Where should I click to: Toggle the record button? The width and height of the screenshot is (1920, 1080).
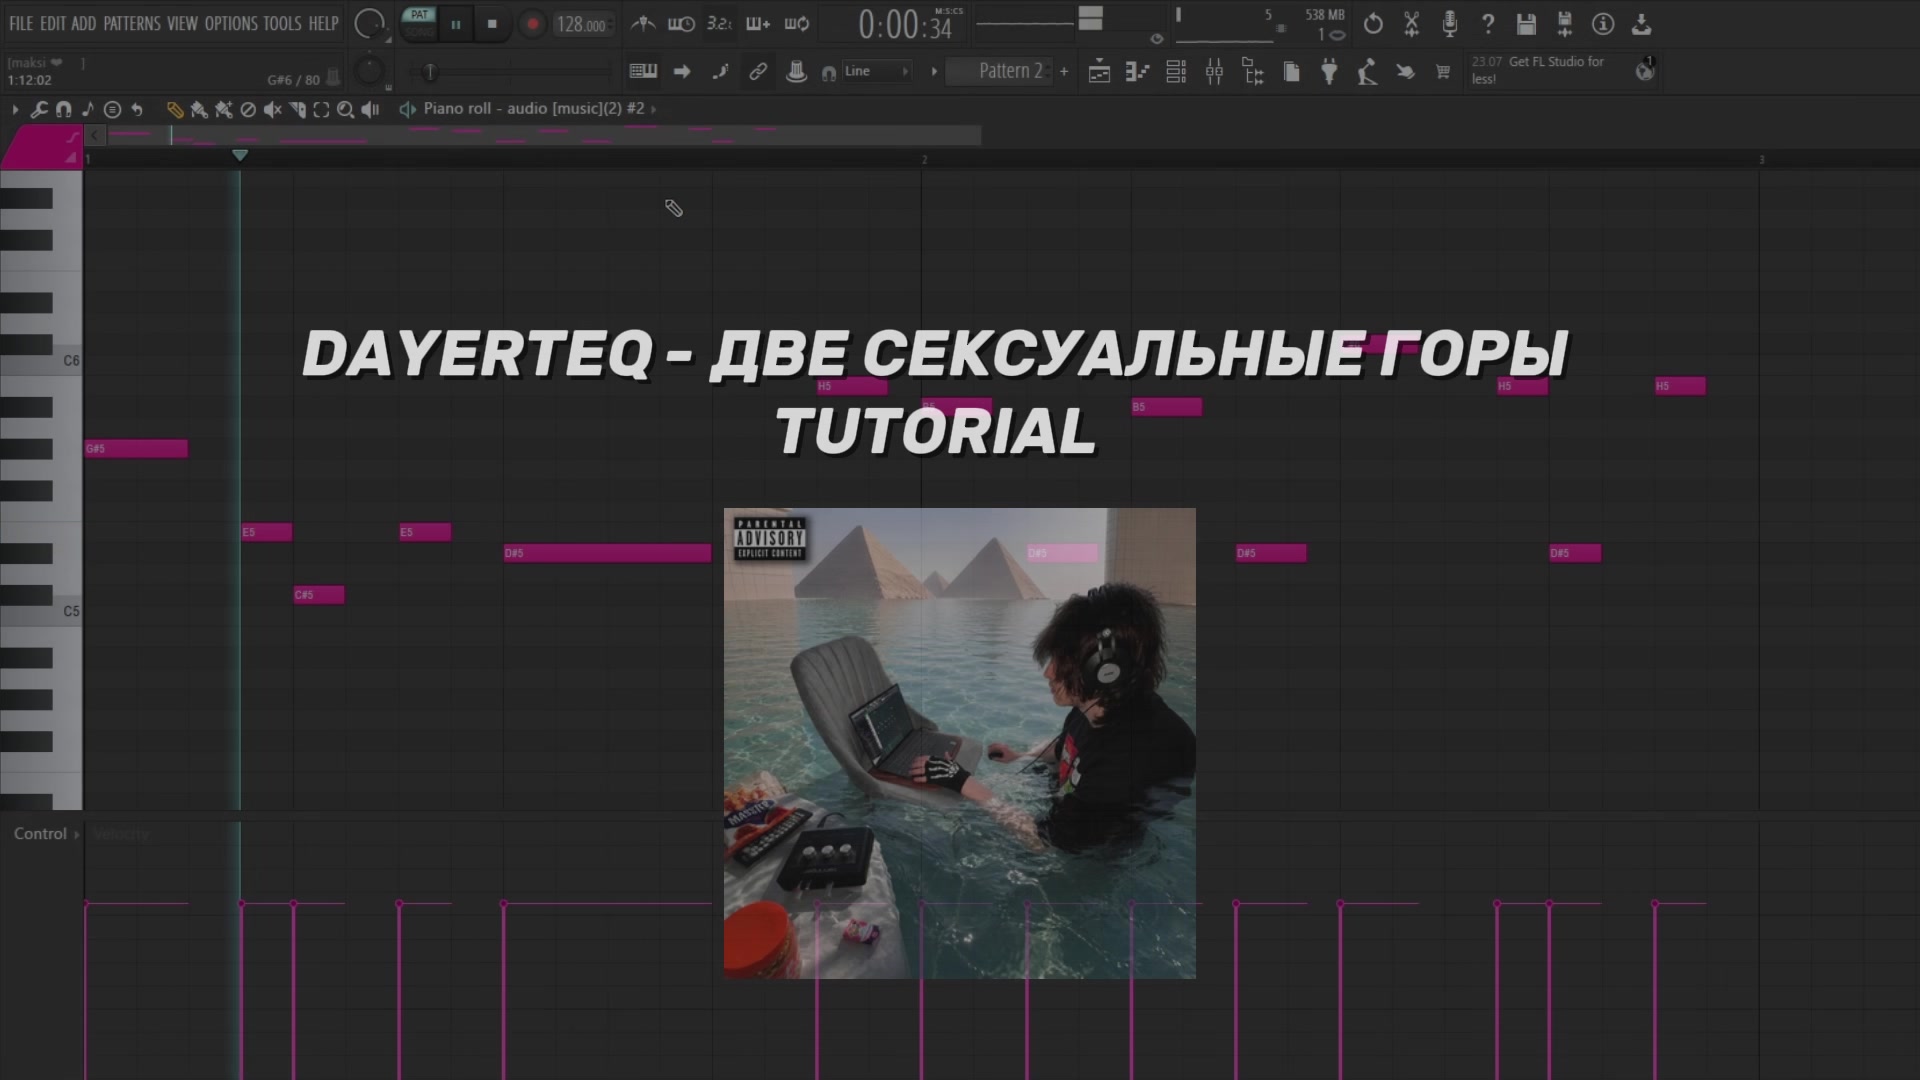point(532,24)
